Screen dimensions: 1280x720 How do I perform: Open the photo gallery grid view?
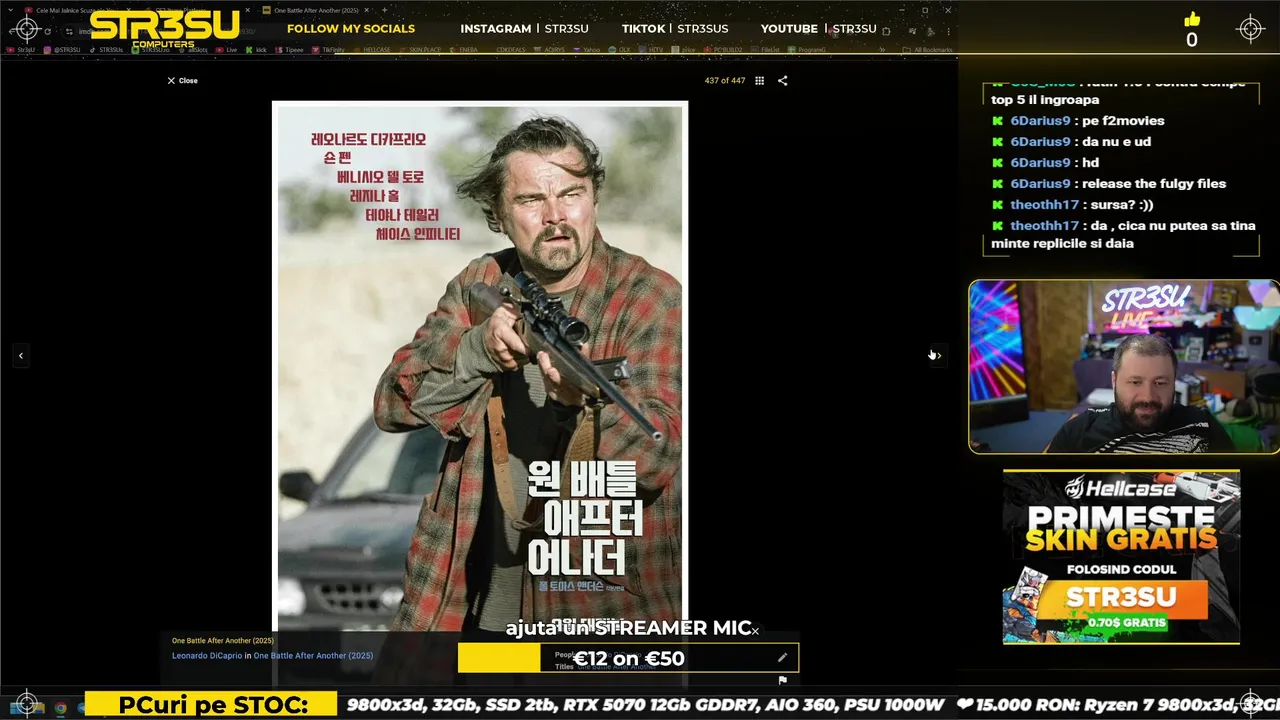[x=760, y=81]
